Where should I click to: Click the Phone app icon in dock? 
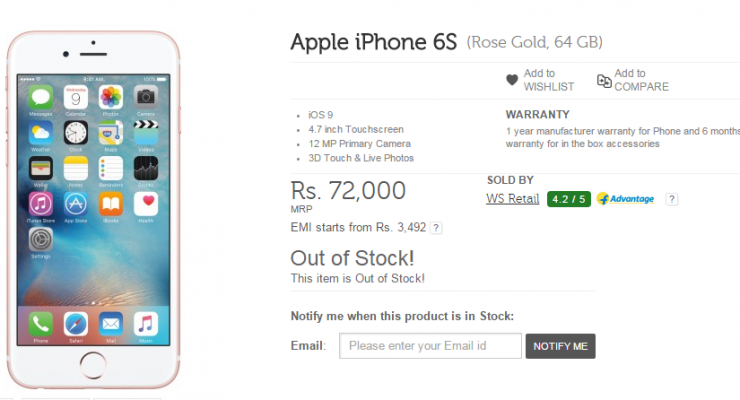coord(41,324)
